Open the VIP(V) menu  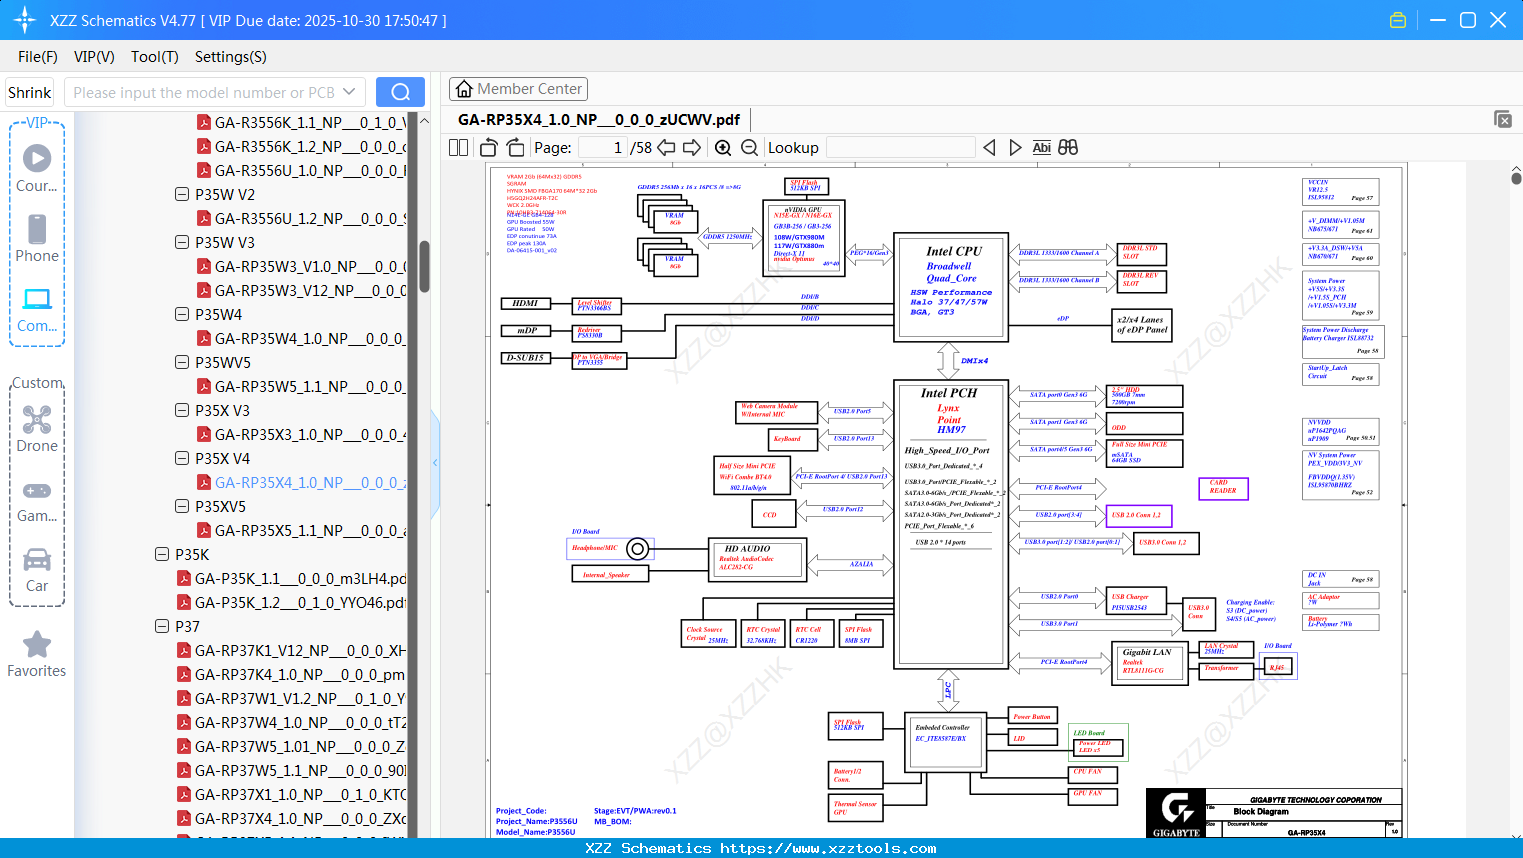pos(94,57)
